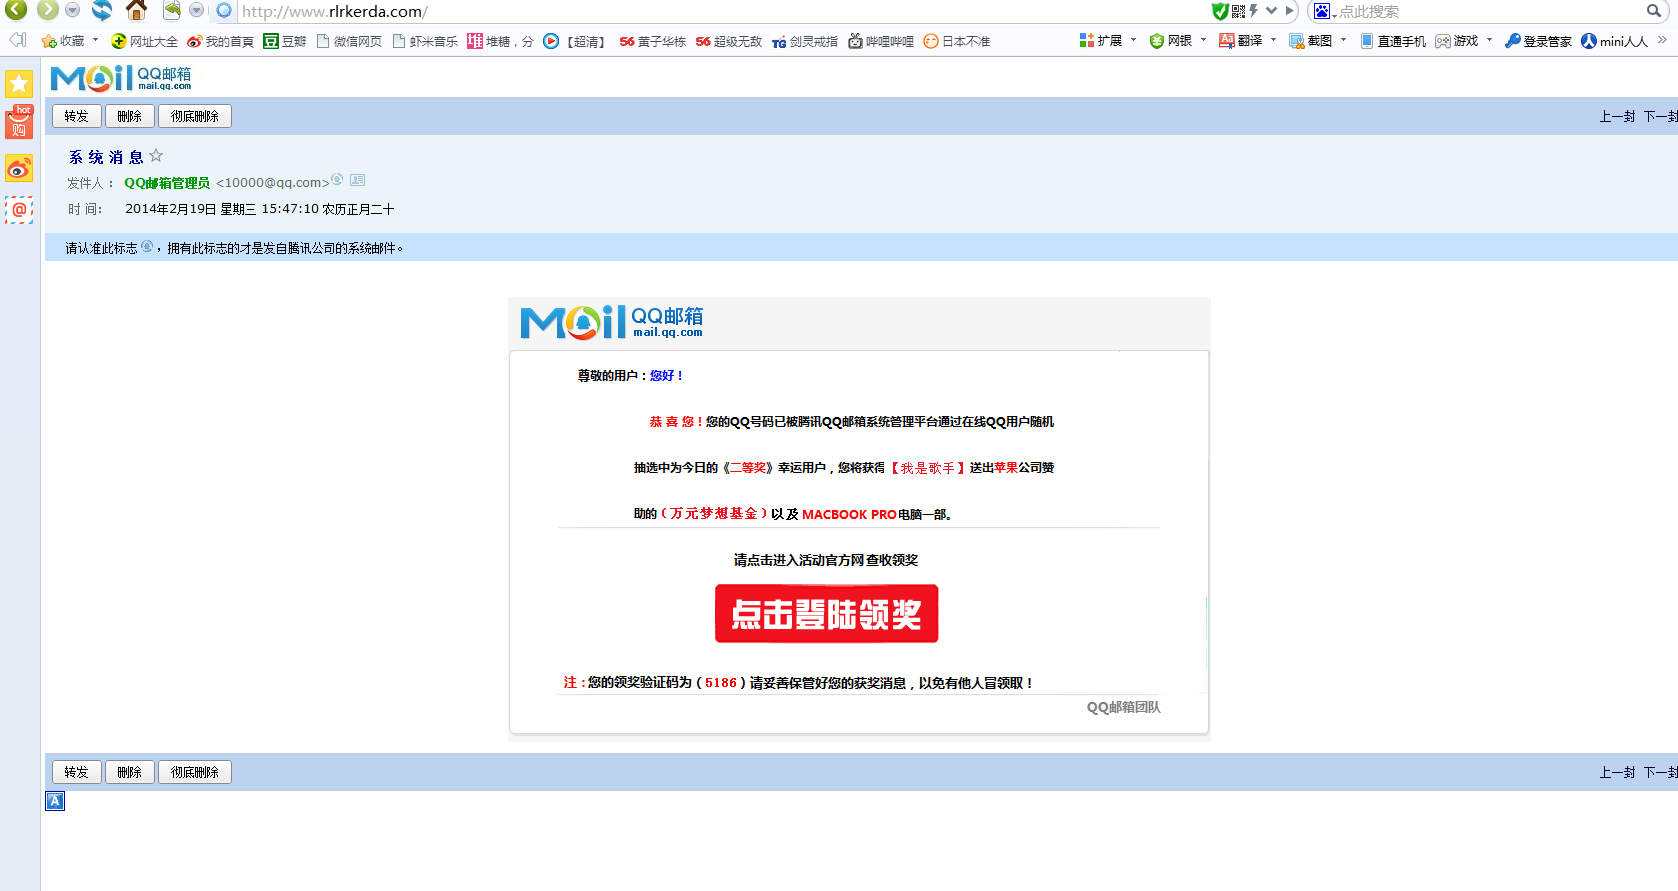Screen dimensions: 1678x891
Task: Star the 系统消息 email
Action: pos(156,156)
